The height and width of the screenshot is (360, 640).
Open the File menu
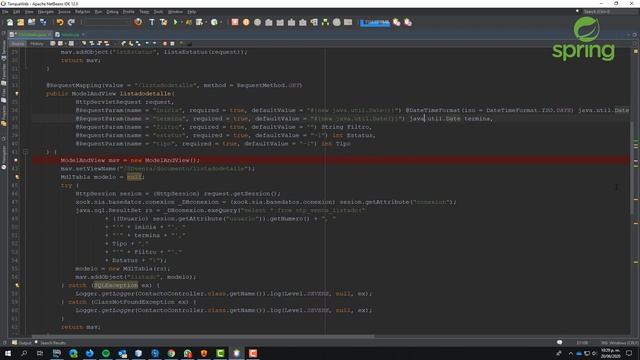pos(5,12)
